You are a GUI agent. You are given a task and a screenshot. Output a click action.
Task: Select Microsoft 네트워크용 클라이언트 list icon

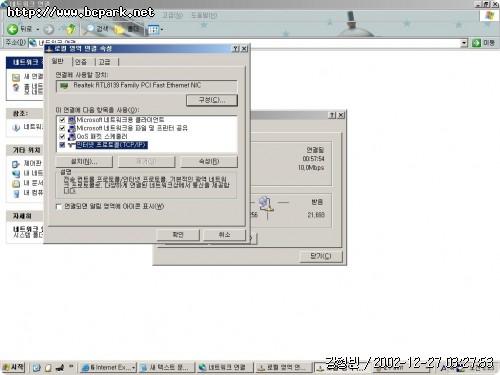[71, 120]
